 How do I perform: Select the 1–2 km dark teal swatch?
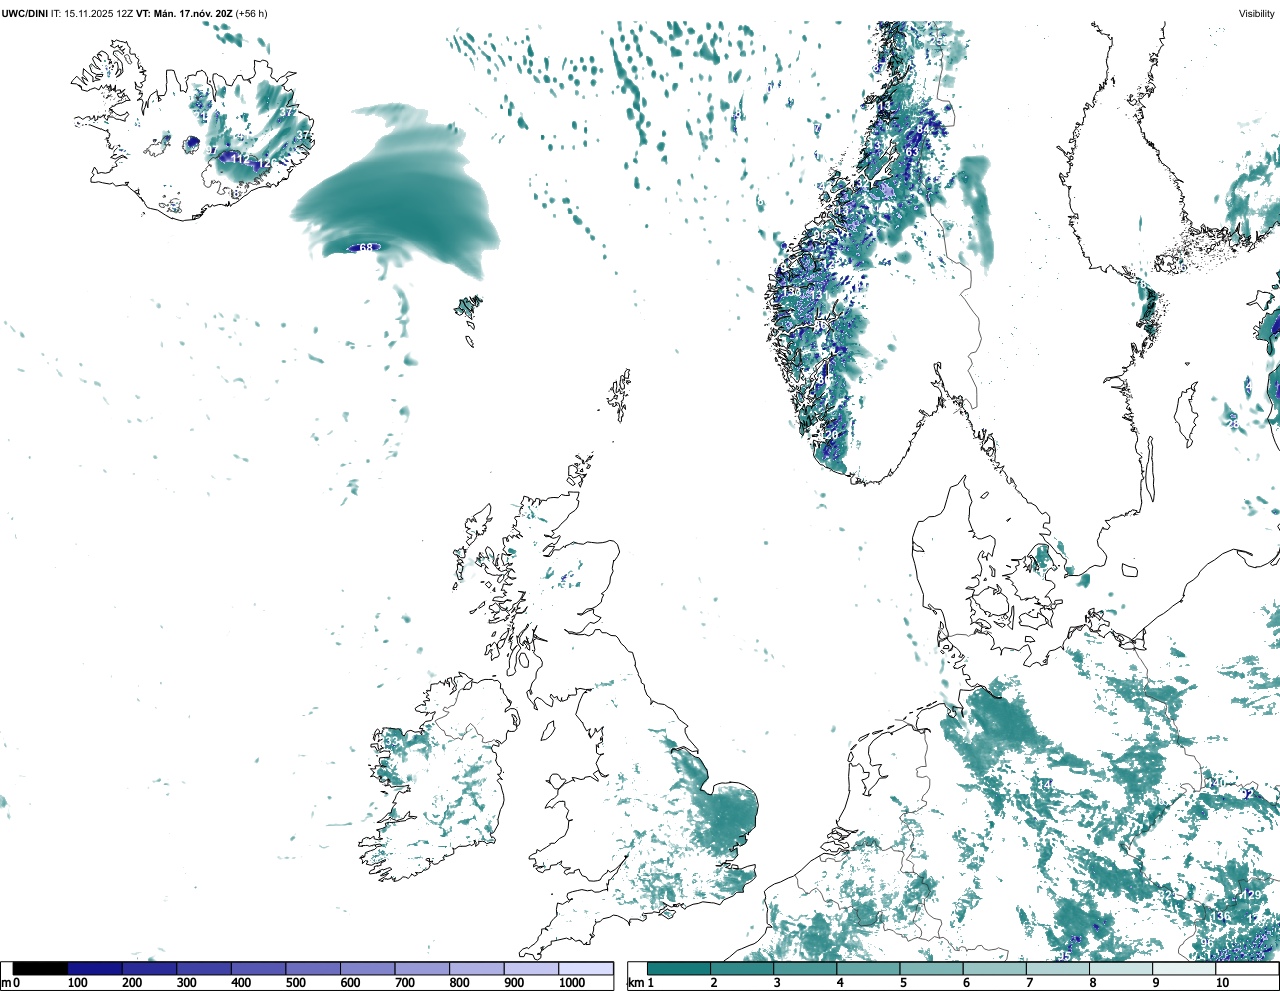[679, 969]
